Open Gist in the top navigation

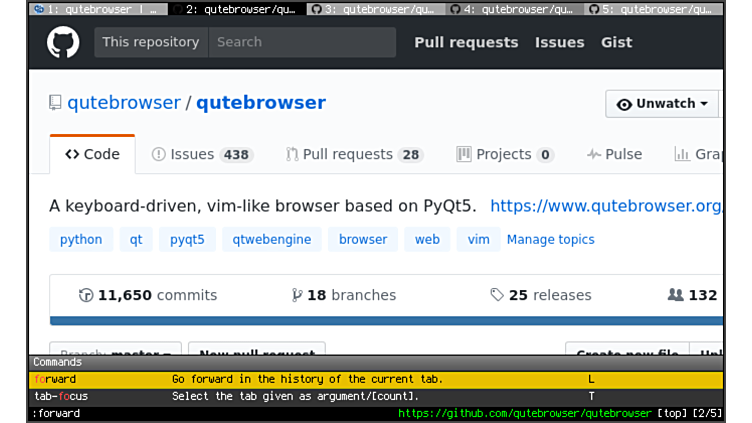click(x=616, y=42)
